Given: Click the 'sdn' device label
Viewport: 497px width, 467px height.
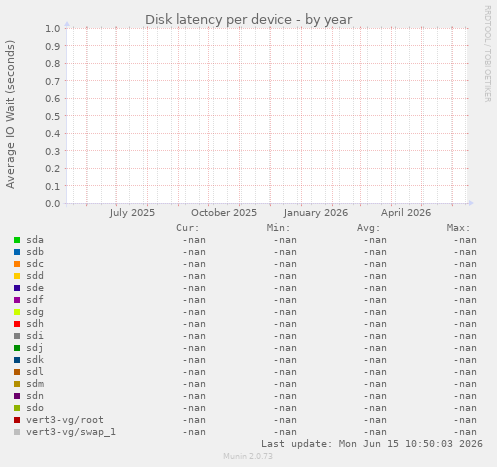Looking at the screenshot, I should [x=35, y=396].
